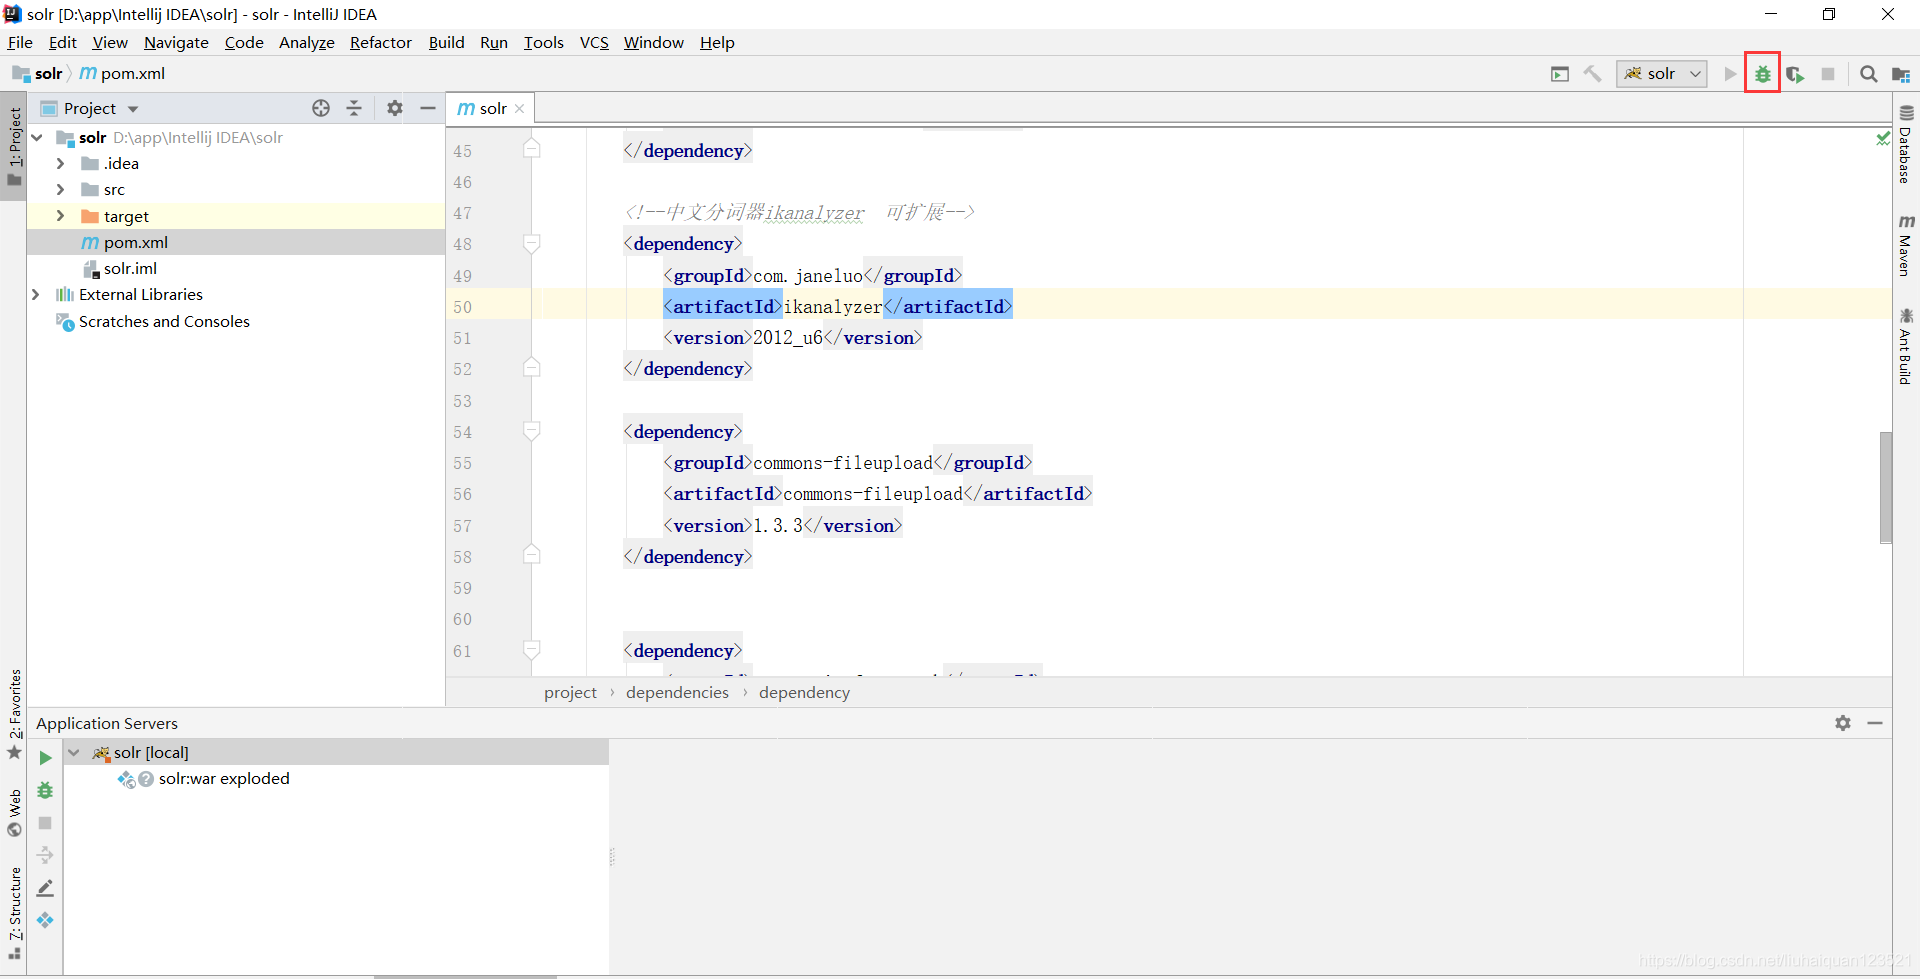1920x979 pixels.
Task: Open the Analyze menu
Action: pos(306,42)
